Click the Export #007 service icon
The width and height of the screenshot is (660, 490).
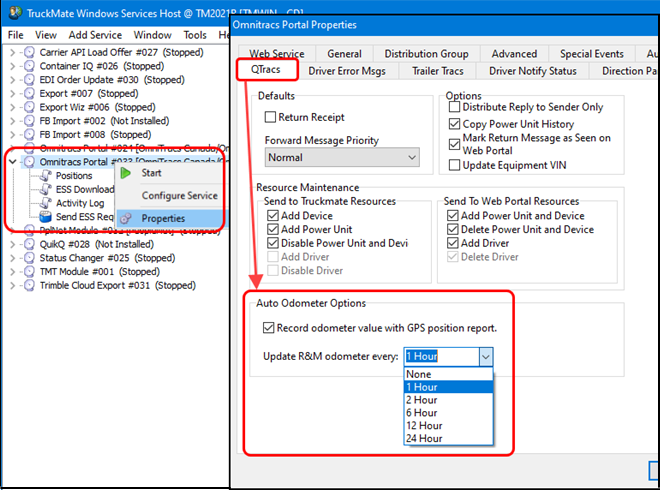point(29,93)
